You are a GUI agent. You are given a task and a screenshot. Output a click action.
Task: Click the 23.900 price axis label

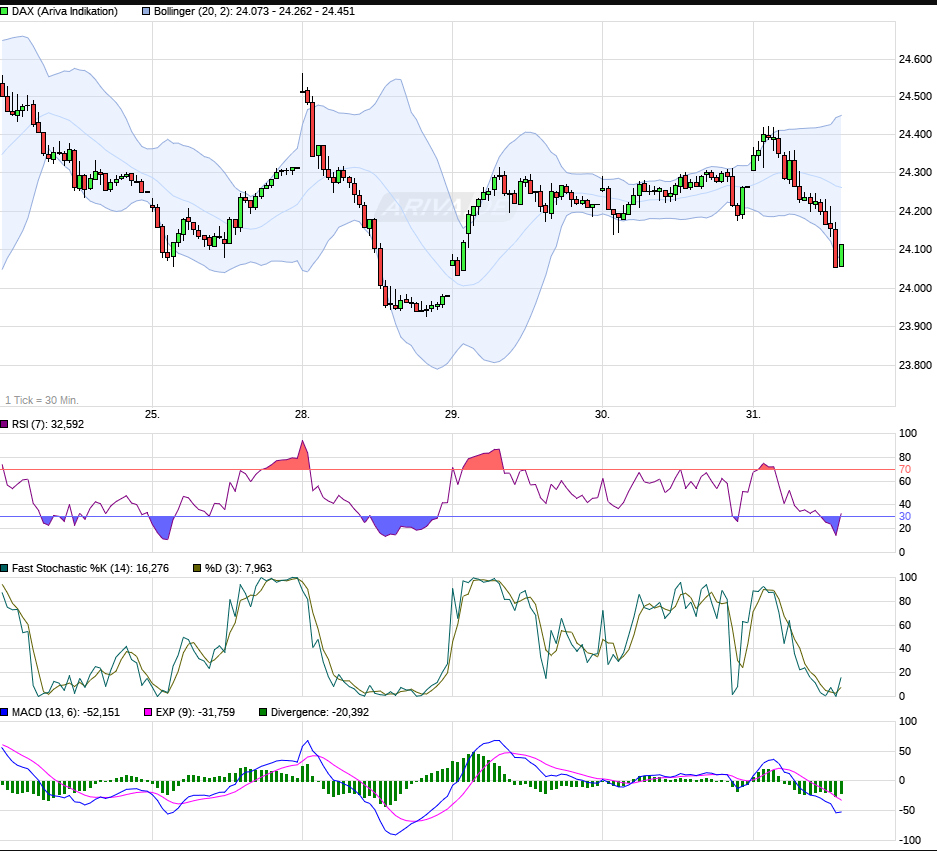[x=915, y=326]
